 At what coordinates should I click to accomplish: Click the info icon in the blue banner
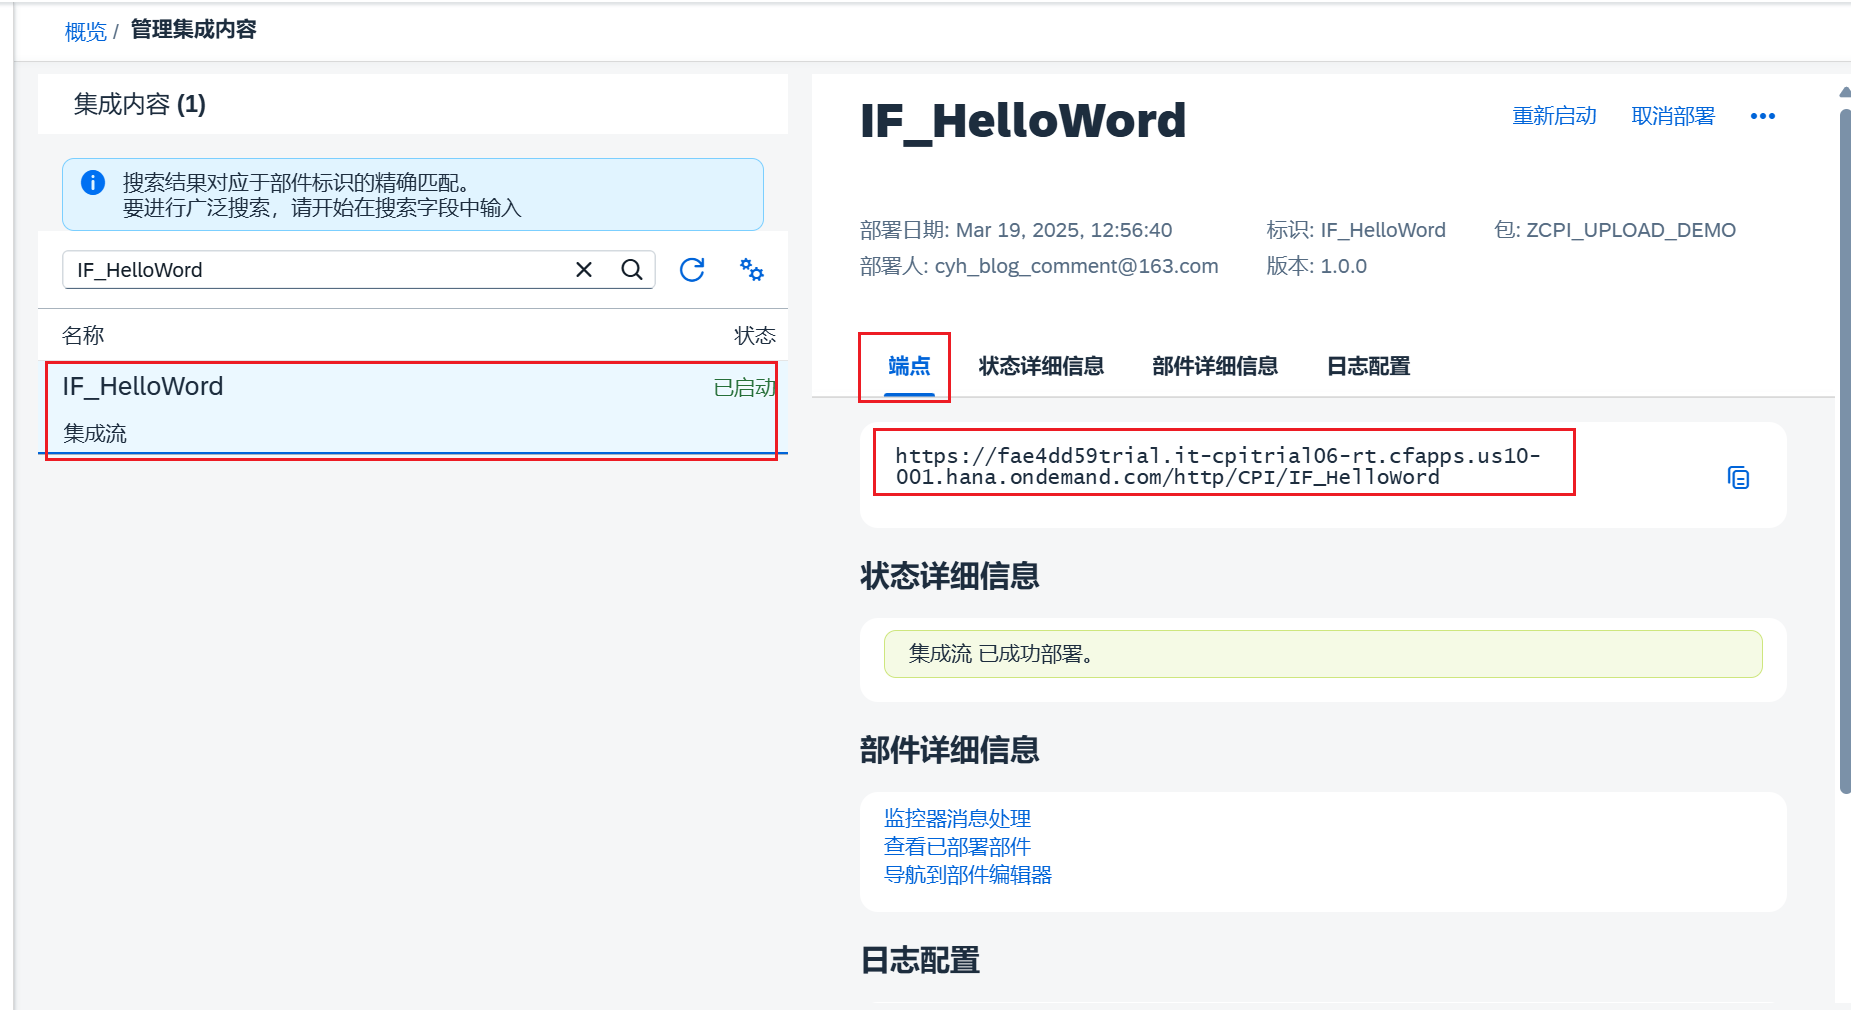(x=93, y=182)
